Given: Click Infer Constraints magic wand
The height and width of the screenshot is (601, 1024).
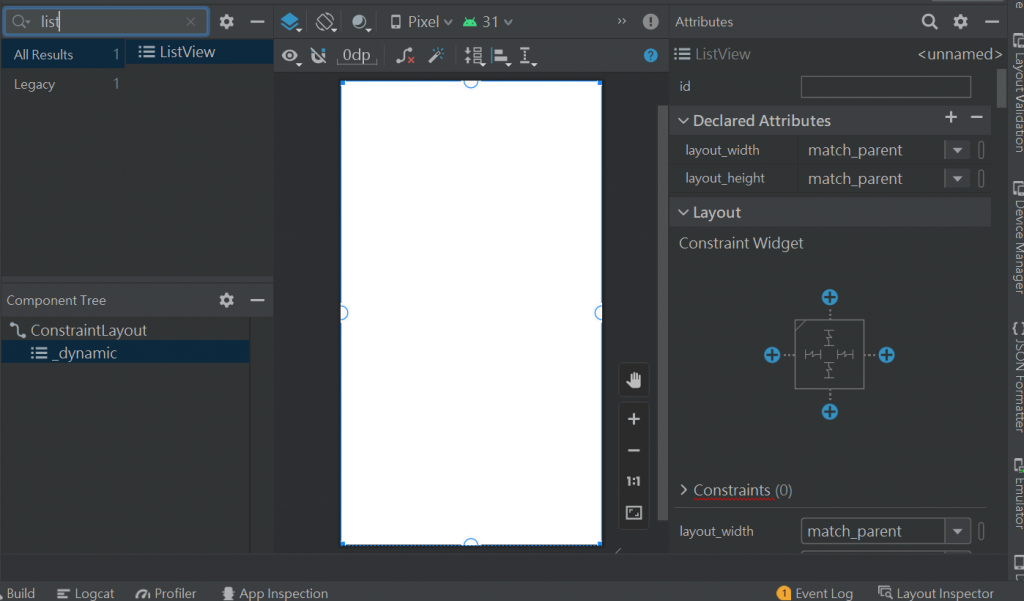Looking at the screenshot, I should point(436,56).
